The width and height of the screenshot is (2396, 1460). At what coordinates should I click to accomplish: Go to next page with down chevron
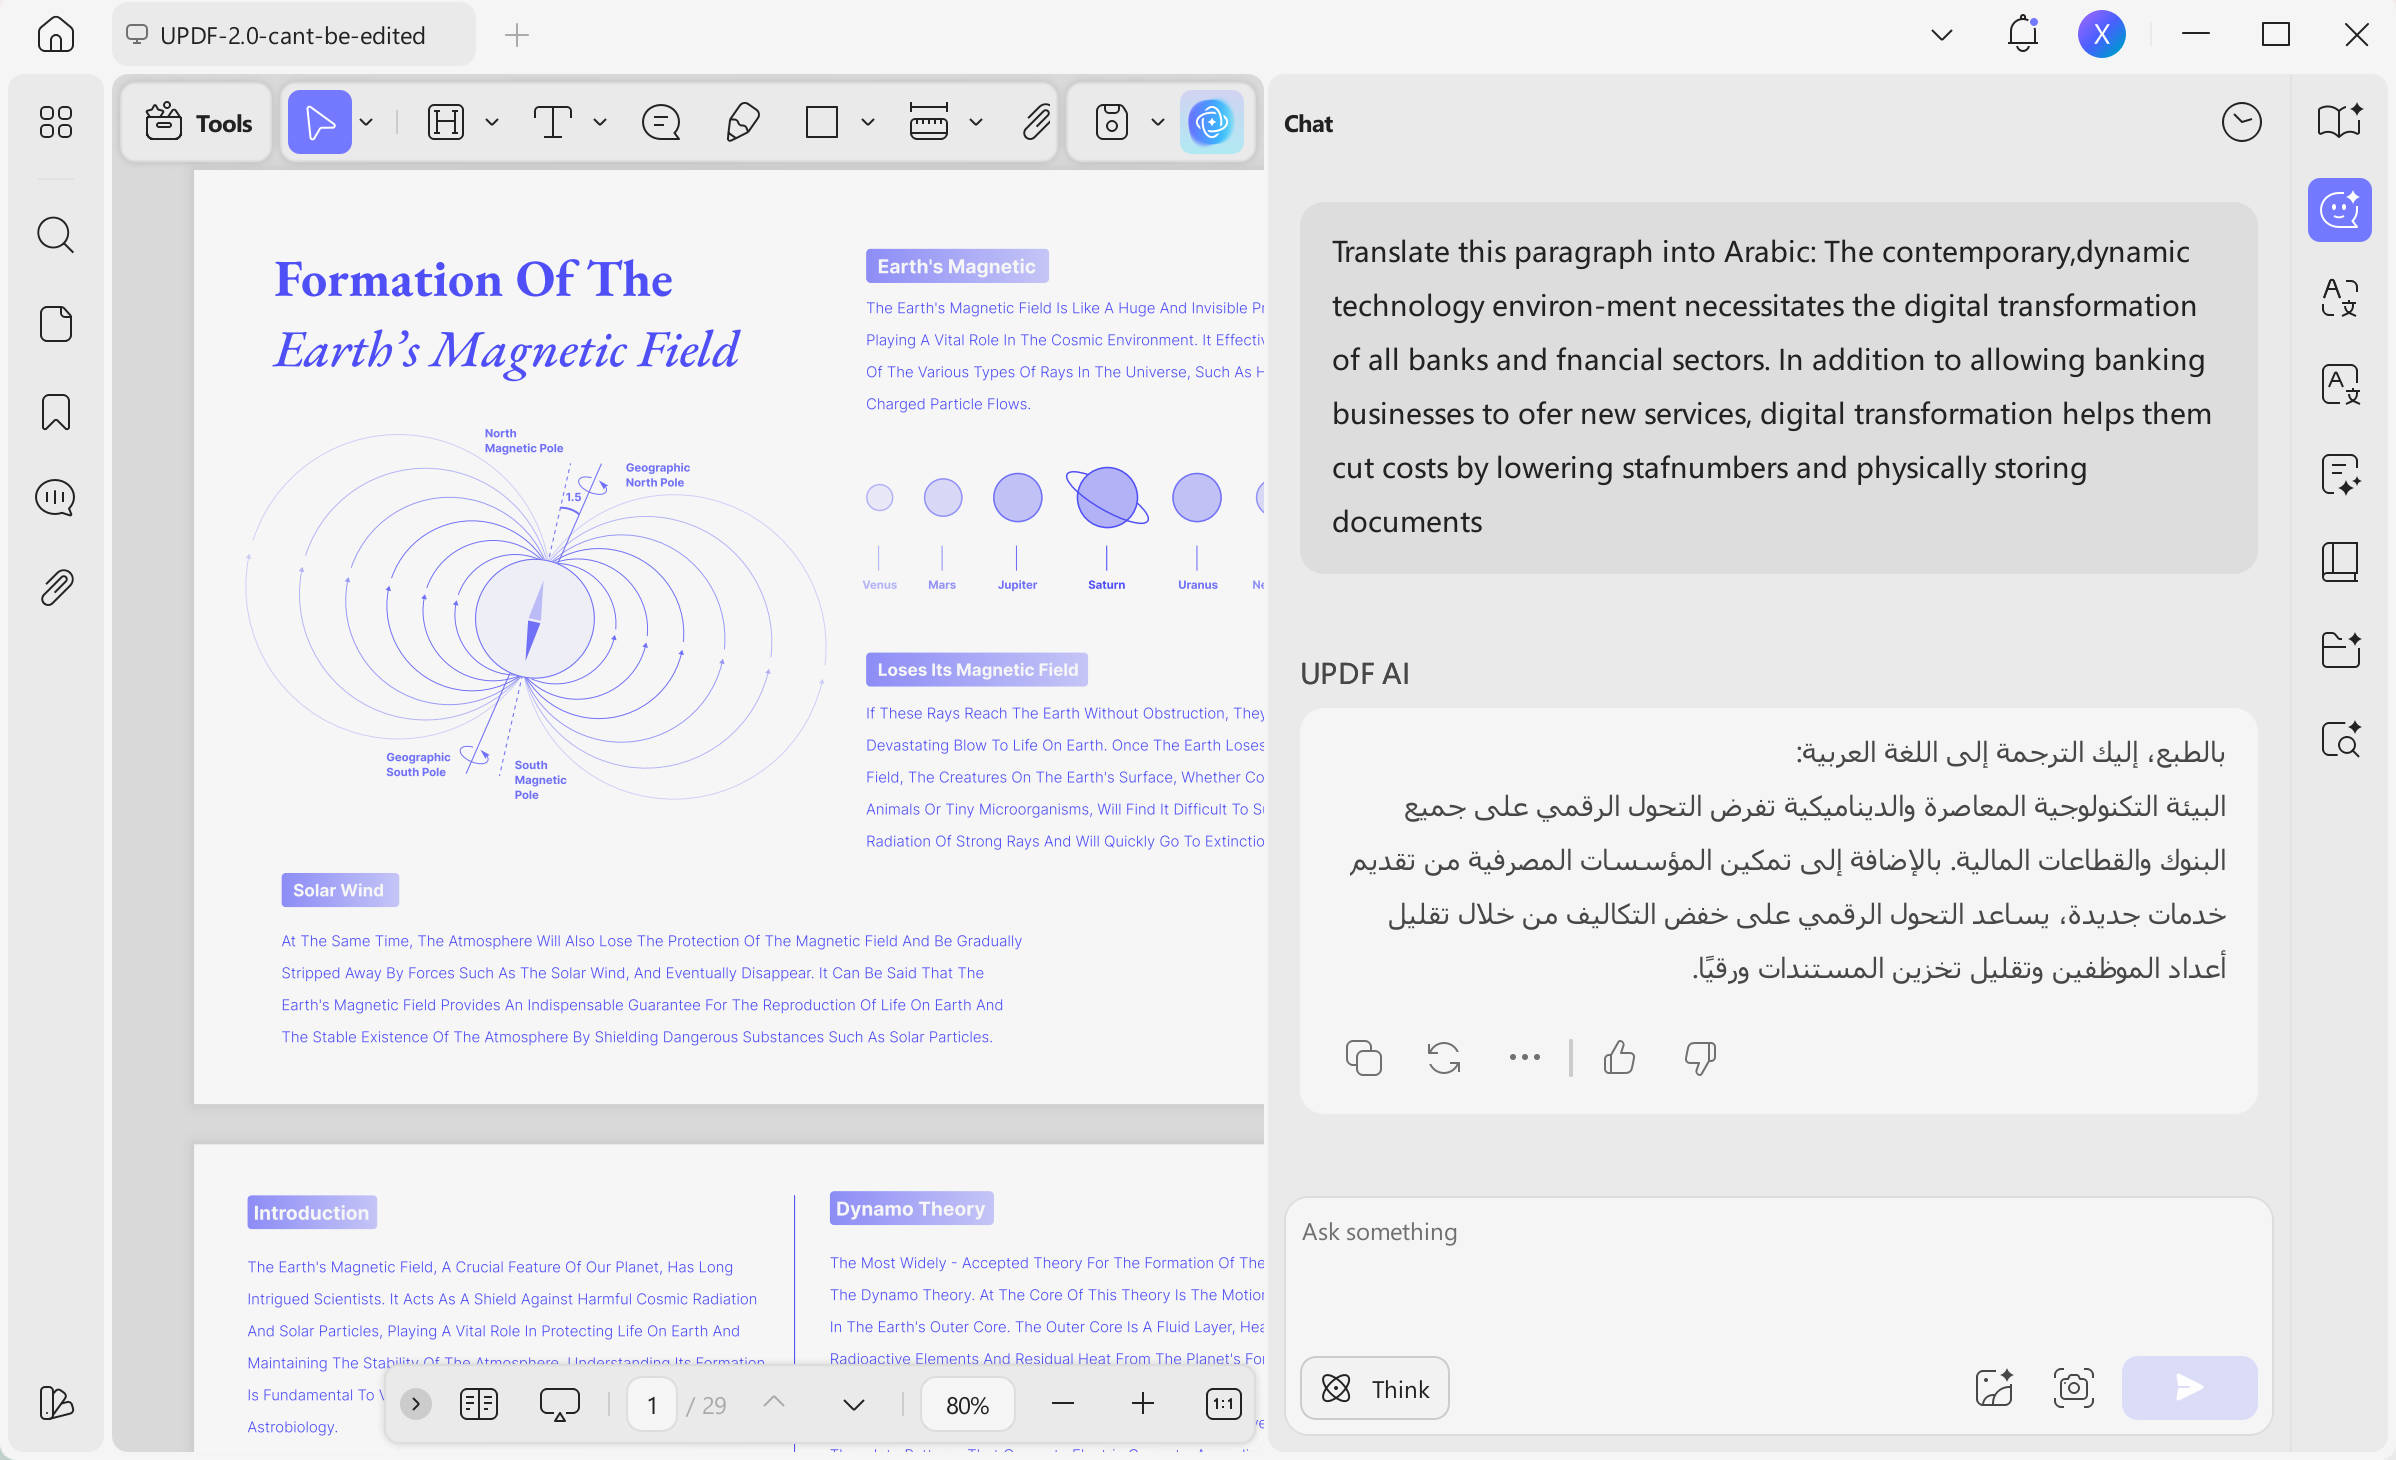(x=854, y=1404)
